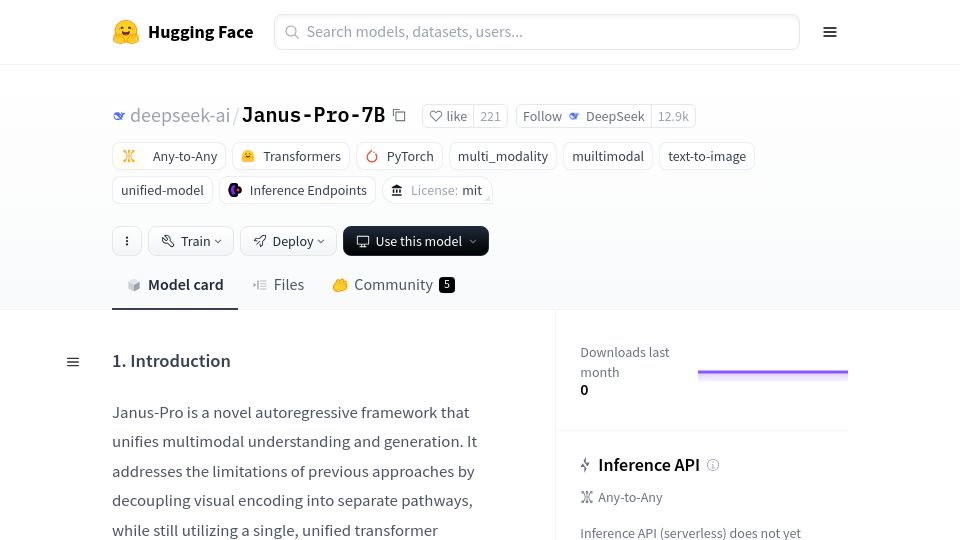
Task: Open the deepseek-ai organization link
Action: (x=179, y=115)
